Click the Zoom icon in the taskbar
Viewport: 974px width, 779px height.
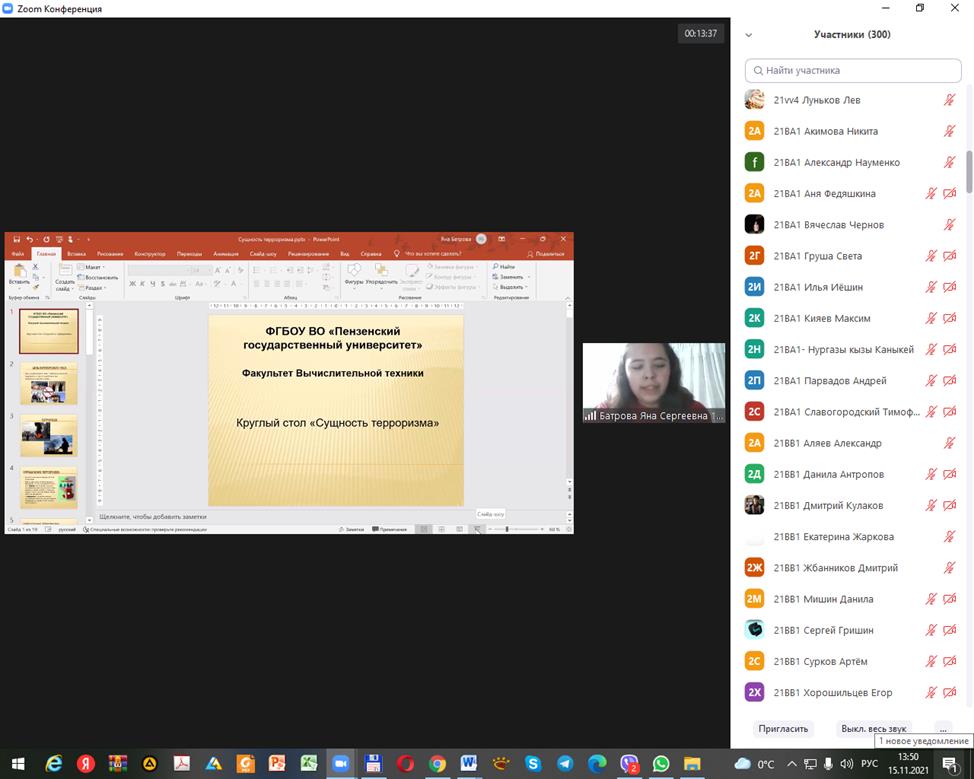pos(340,763)
